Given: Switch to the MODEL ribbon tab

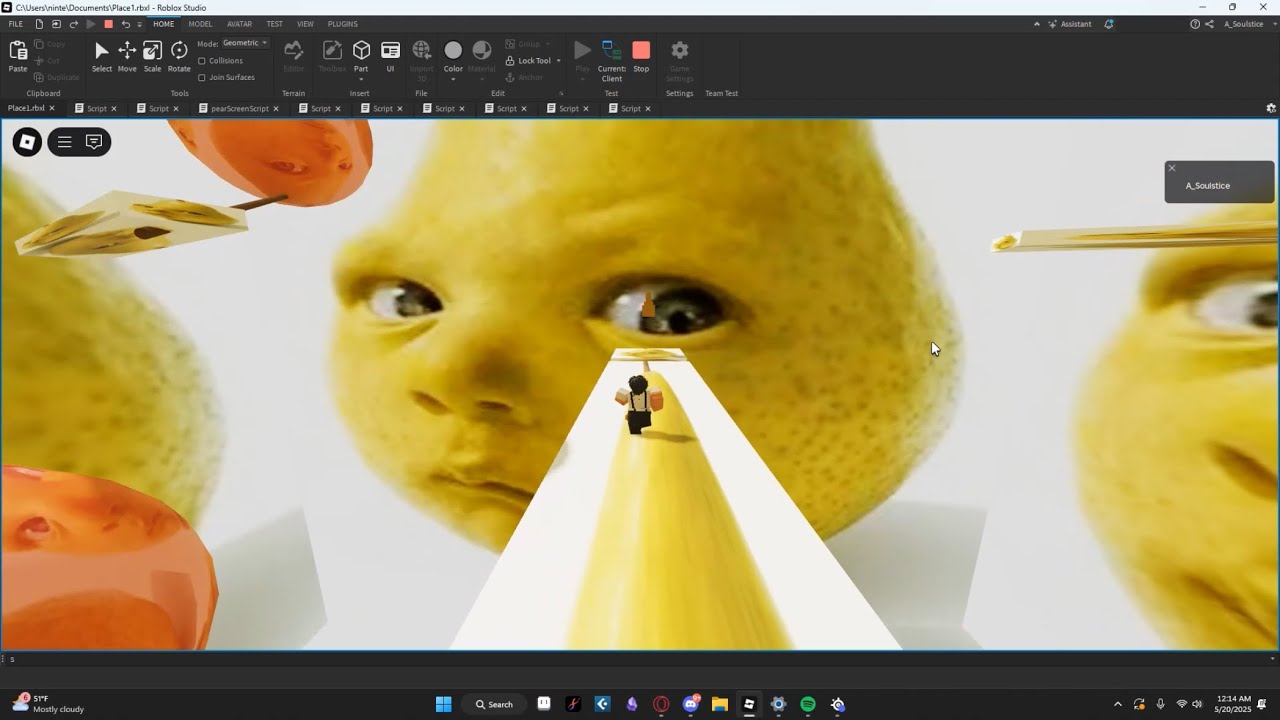Looking at the screenshot, I should click(x=200, y=24).
